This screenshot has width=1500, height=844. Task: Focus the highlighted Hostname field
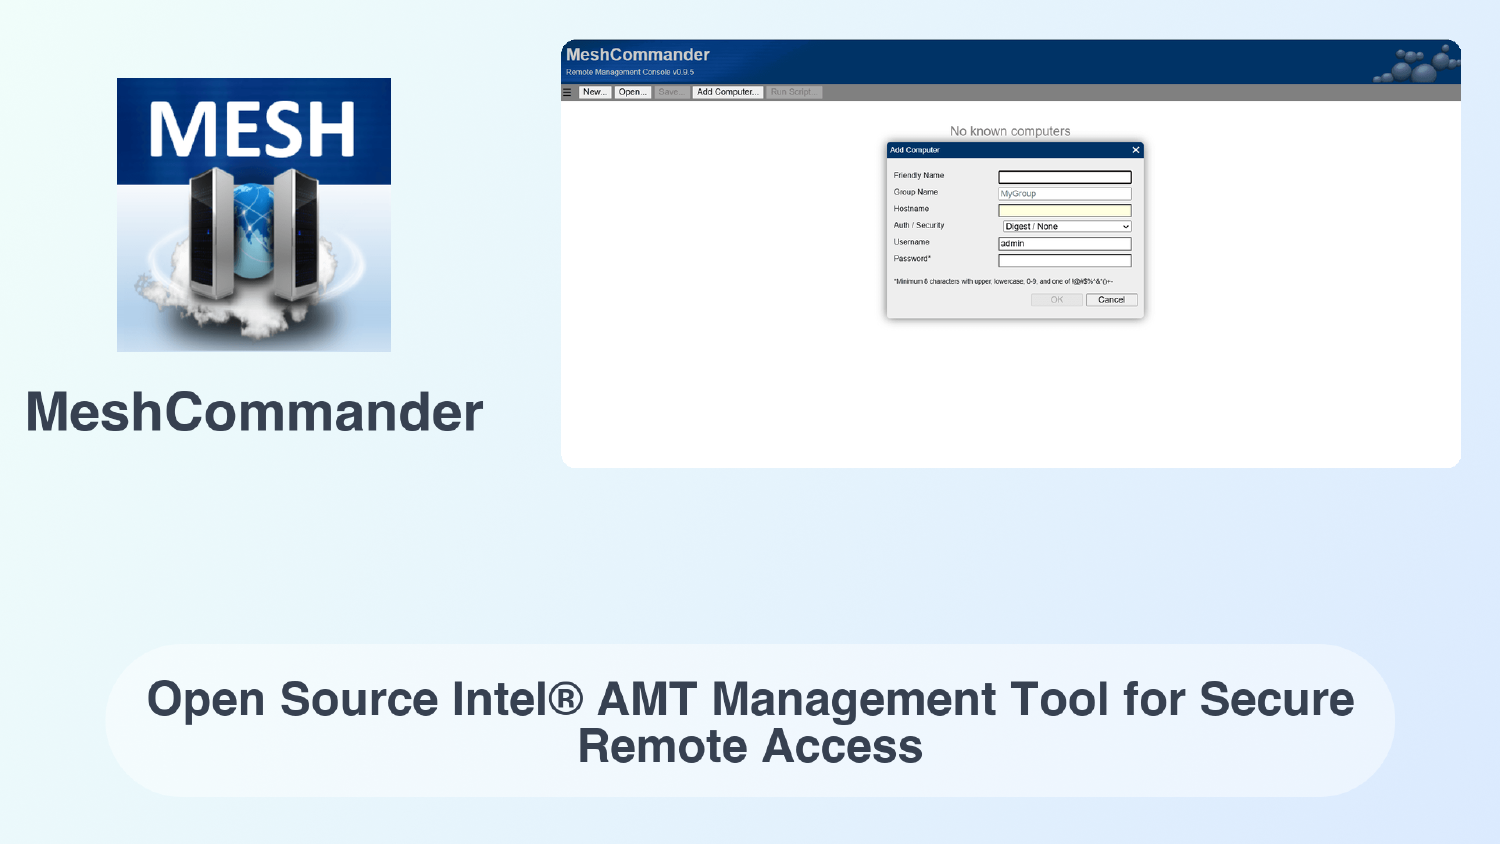point(1063,209)
